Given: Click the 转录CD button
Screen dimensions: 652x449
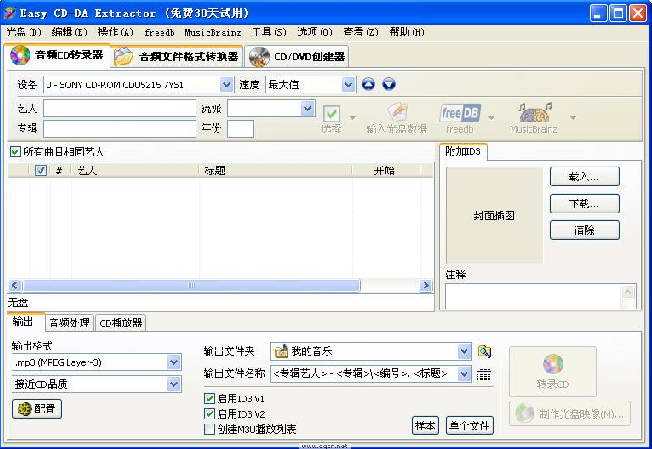Looking at the screenshot, I should [x=553, y=372].
